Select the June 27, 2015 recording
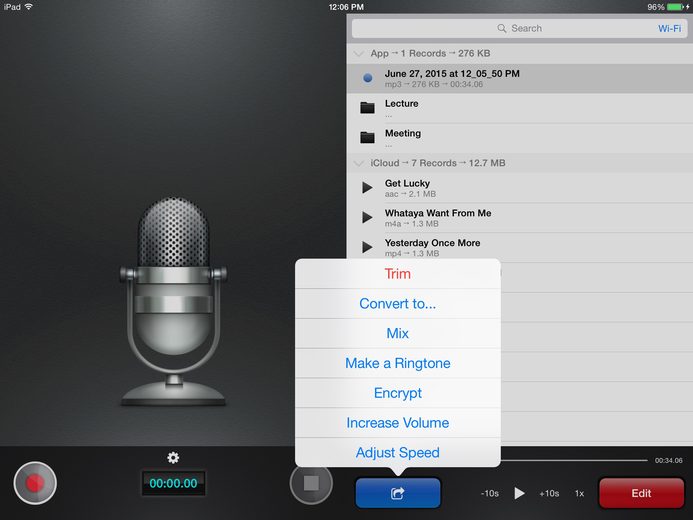This screenshot has height=520, width=693. click(x=520, y=78)
